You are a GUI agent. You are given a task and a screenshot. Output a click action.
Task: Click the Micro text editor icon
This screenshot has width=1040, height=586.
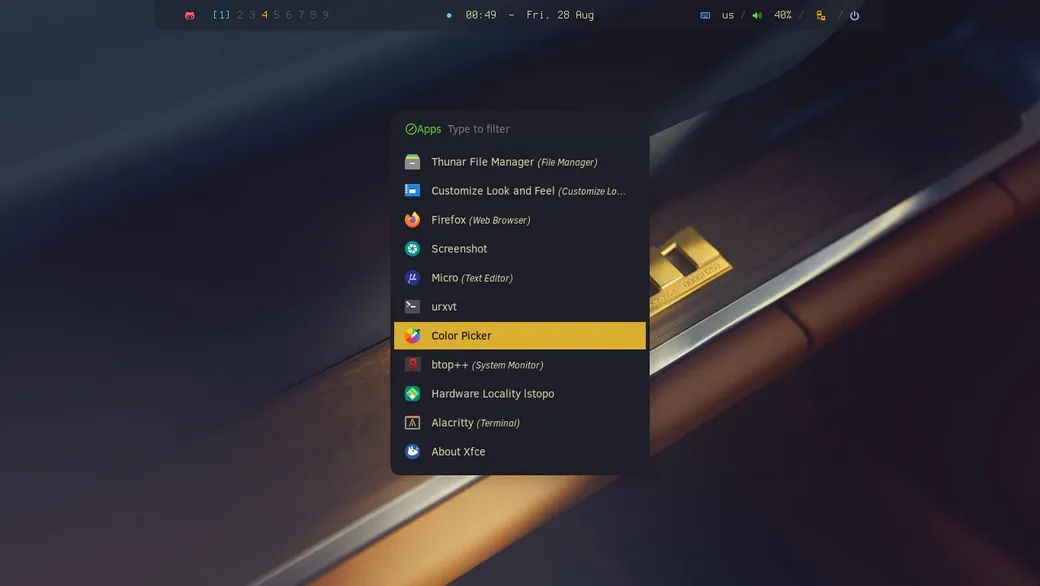coord(413,278)
